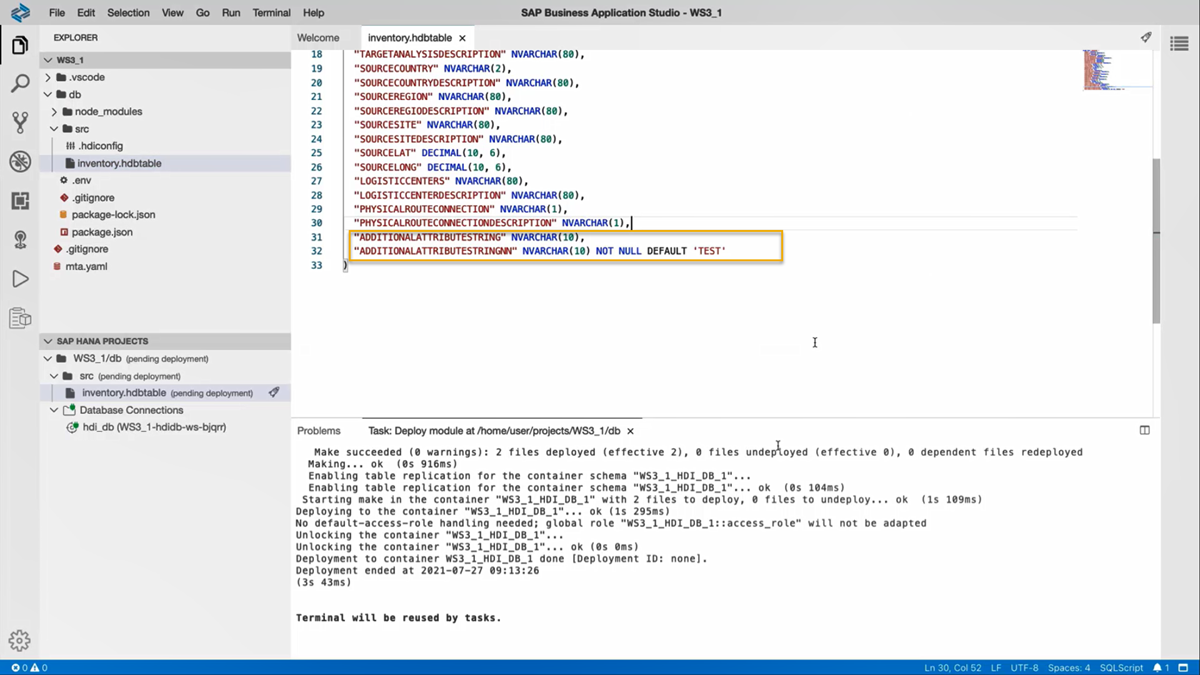Screen dimensions: 1200x675
Task: Open the Go menu
Action: click(x=203, y=13)
